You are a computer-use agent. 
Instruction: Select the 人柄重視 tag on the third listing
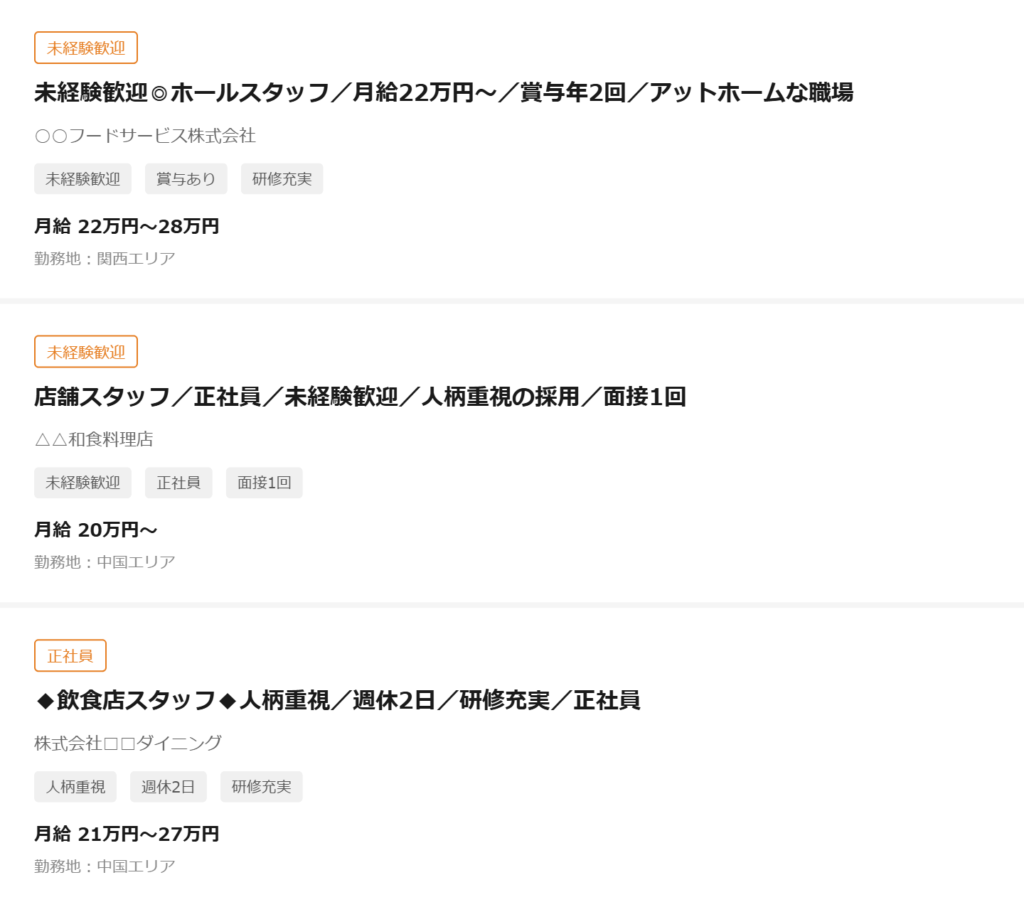click(75, 786)
